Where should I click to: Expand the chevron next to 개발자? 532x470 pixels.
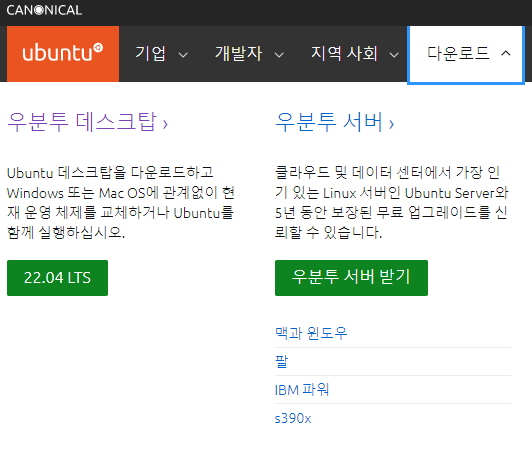pos(279,55)
